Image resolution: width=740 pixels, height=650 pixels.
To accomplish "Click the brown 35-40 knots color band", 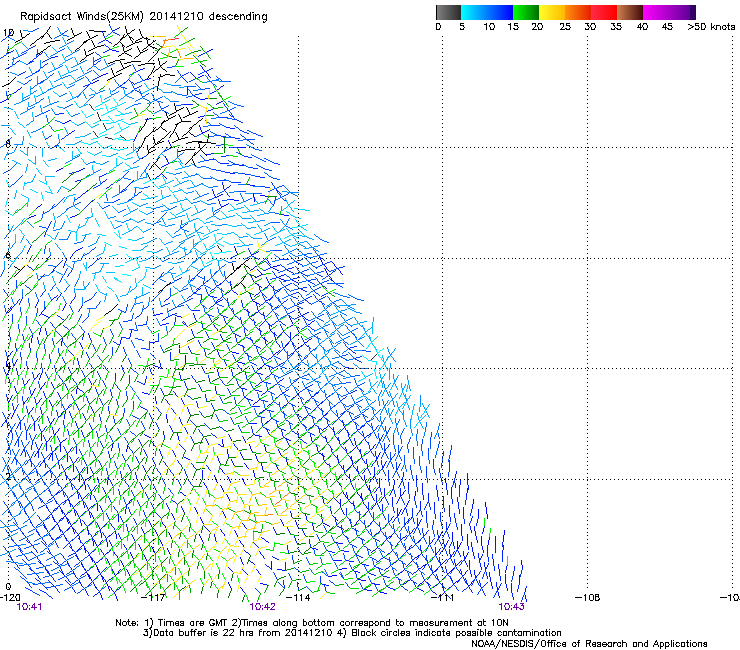I will click(x=630, y=12).
